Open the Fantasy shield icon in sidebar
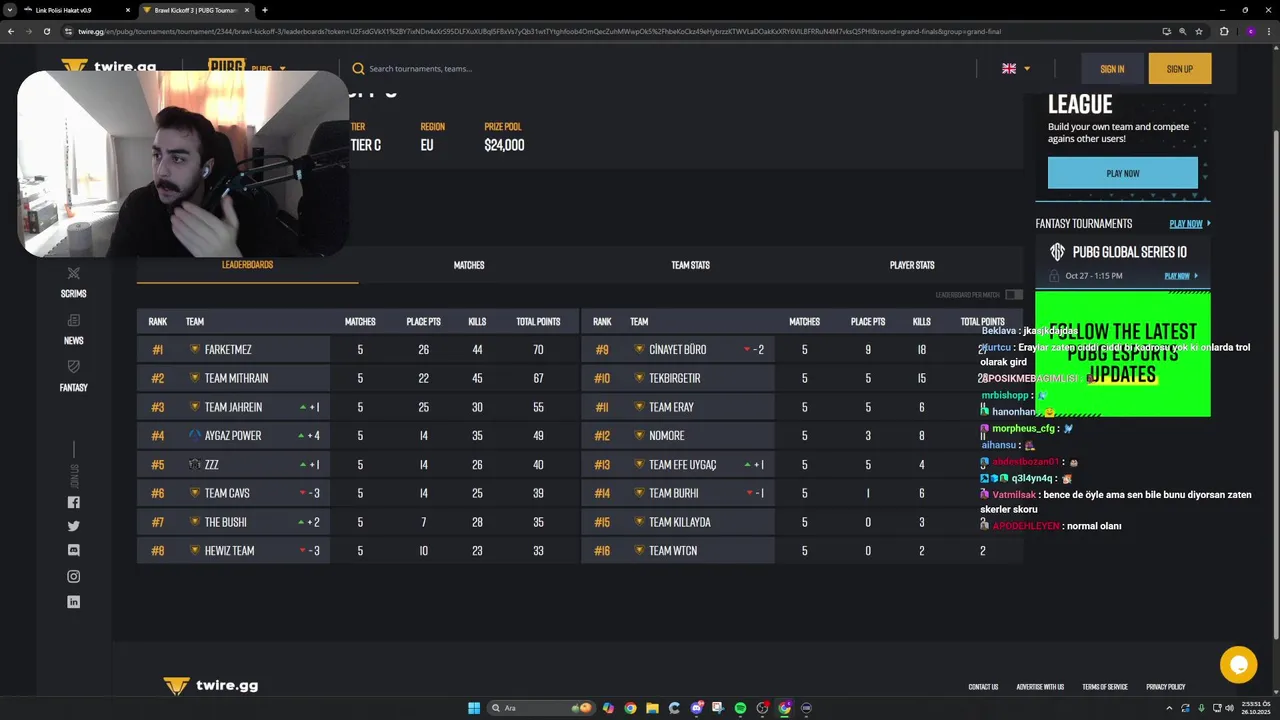1280x720 pixels. tap(73, 367)
